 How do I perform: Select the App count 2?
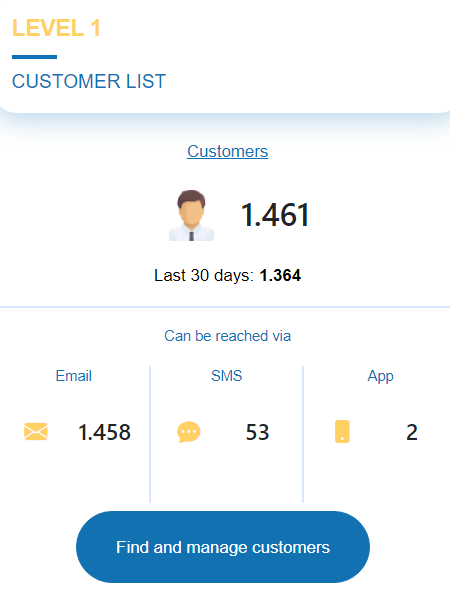412,432
